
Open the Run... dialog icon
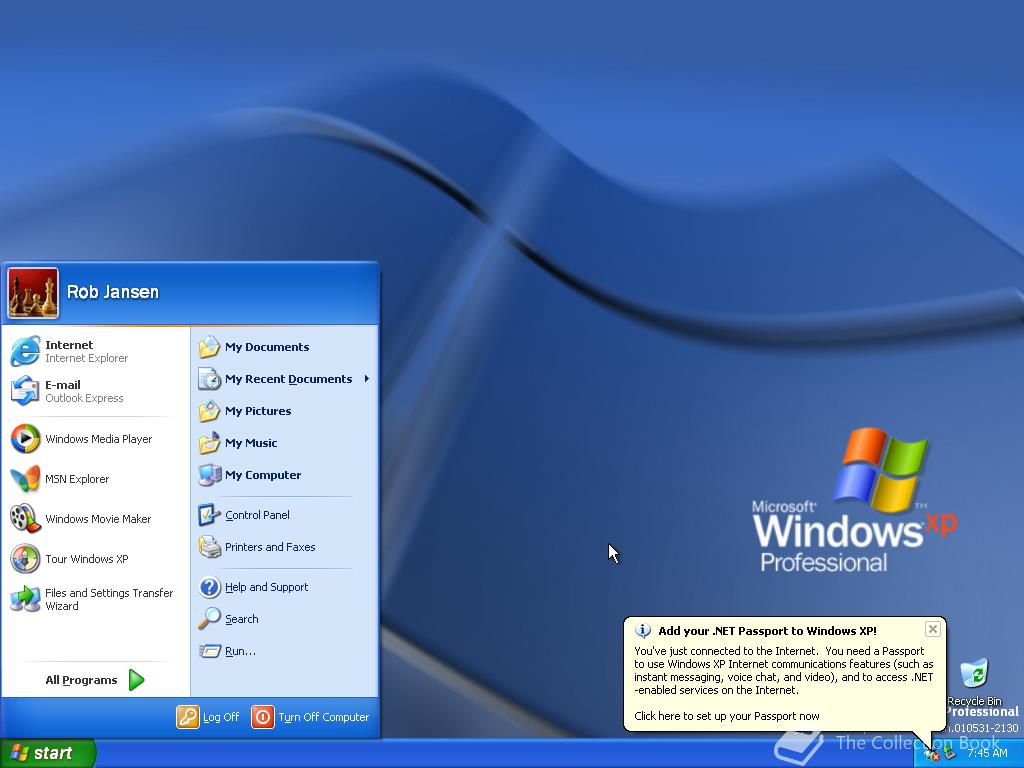[209, 651]
